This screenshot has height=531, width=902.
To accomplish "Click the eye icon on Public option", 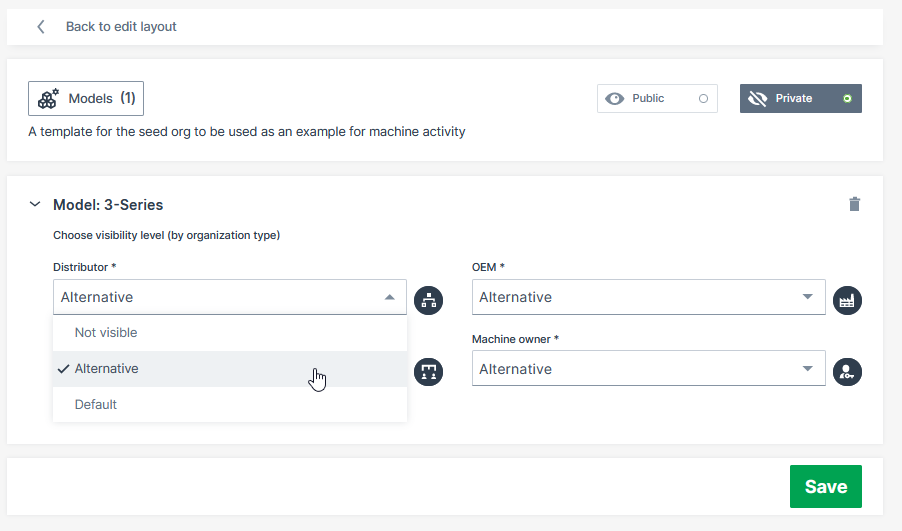I will (x=615, y=99).
